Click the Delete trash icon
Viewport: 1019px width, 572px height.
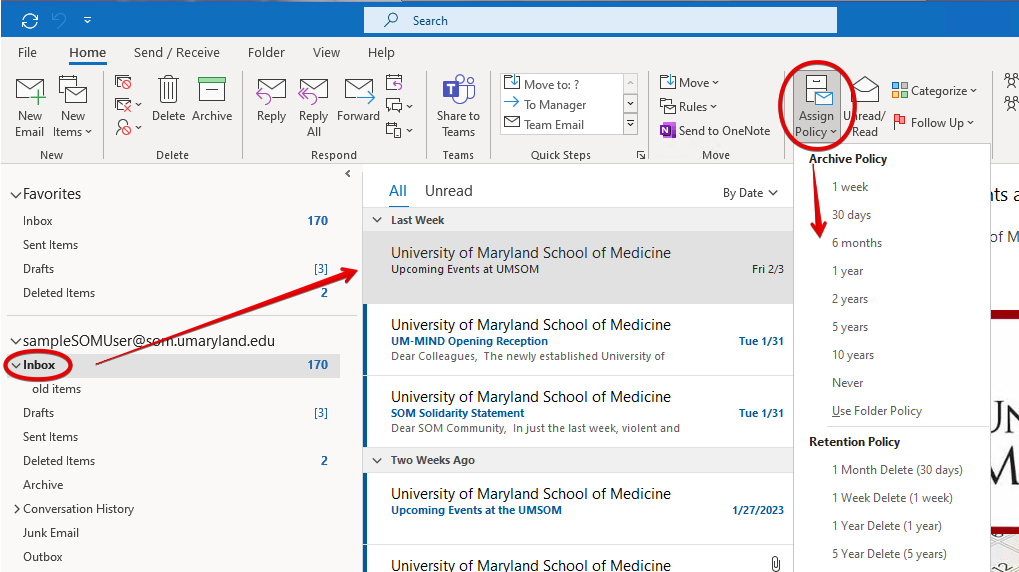tap(168, 101)
